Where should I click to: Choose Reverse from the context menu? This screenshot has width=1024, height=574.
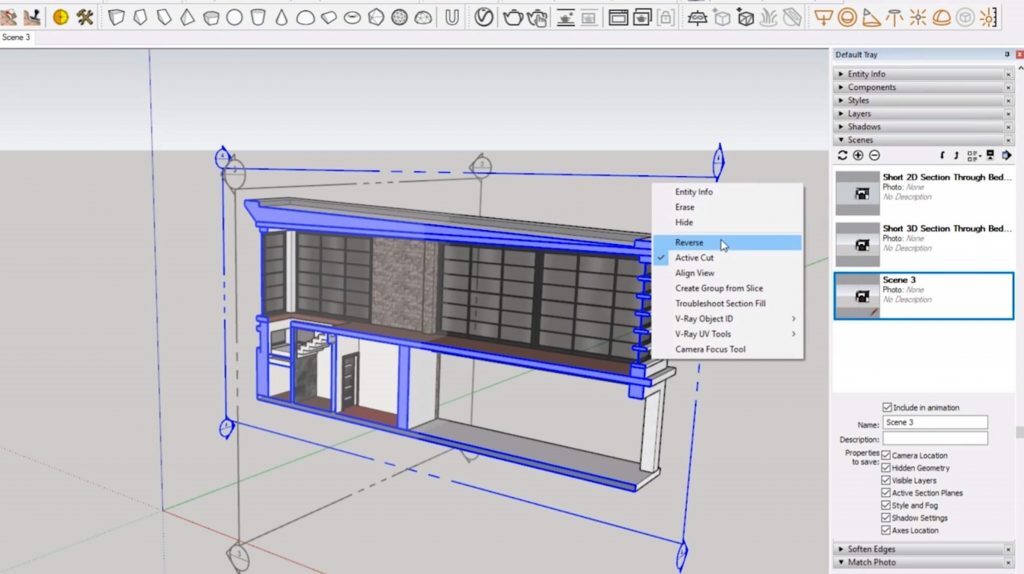(728, 242)
